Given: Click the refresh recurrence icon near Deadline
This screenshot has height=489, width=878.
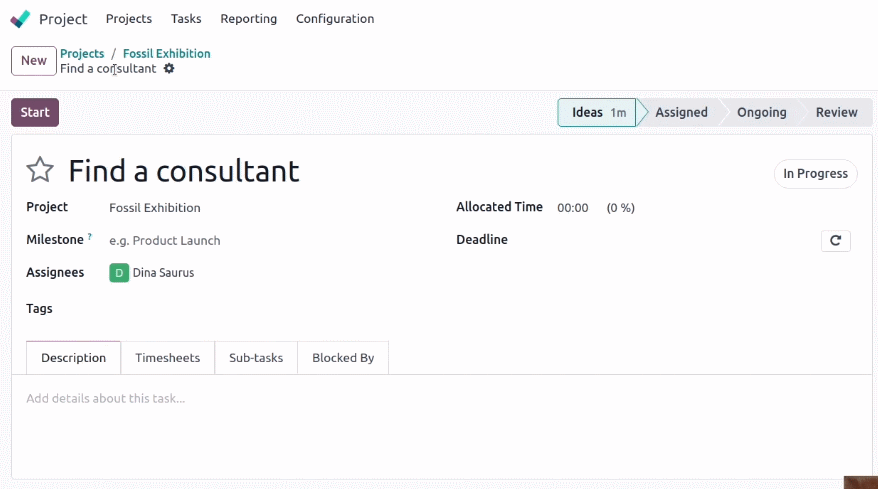Looking at the screenshot, I should [835, 241].
